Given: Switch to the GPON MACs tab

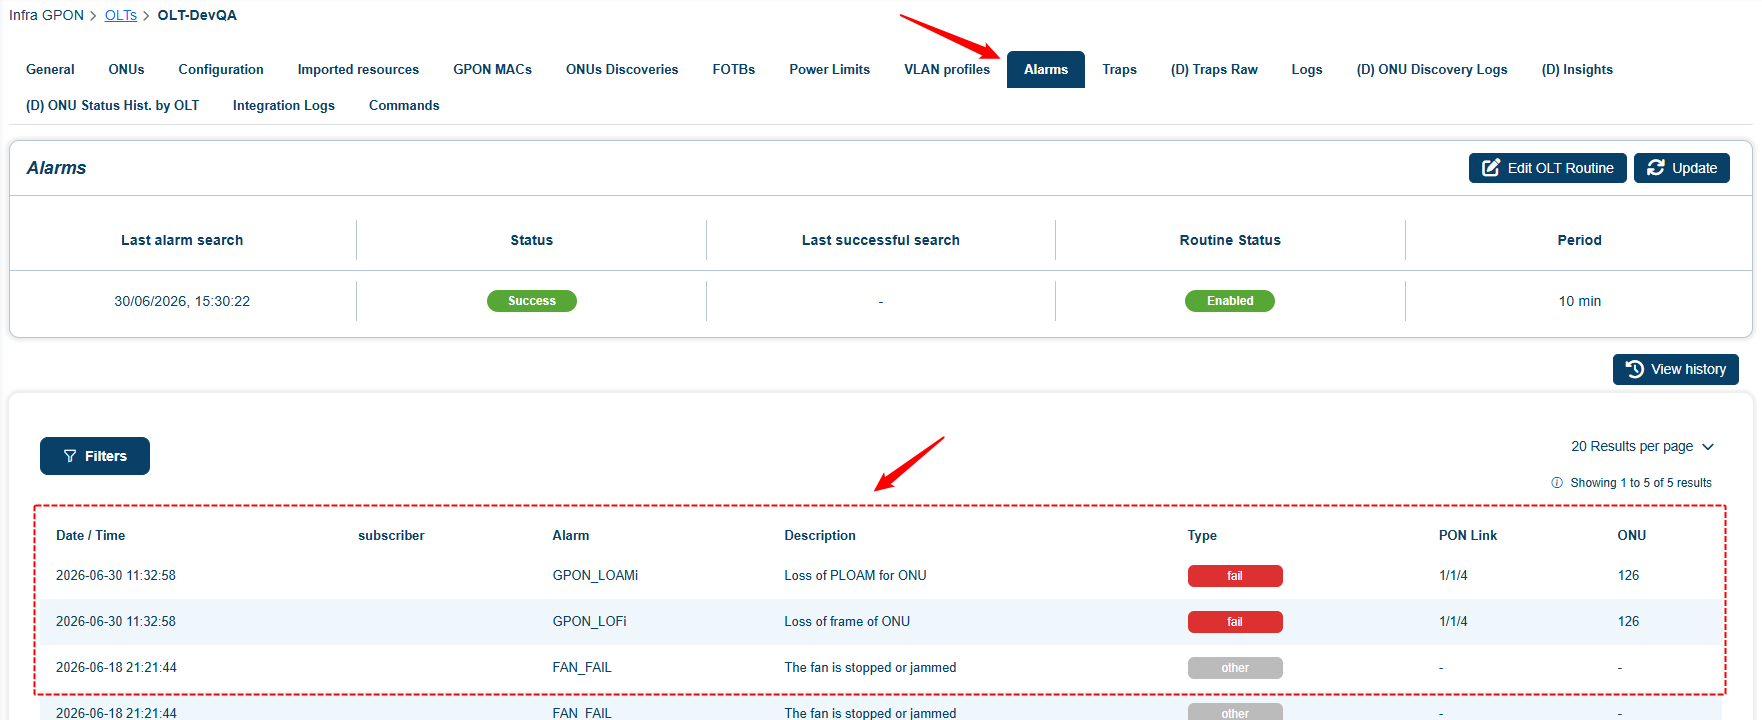Looking at the screenshot, I should click(492, 69).
